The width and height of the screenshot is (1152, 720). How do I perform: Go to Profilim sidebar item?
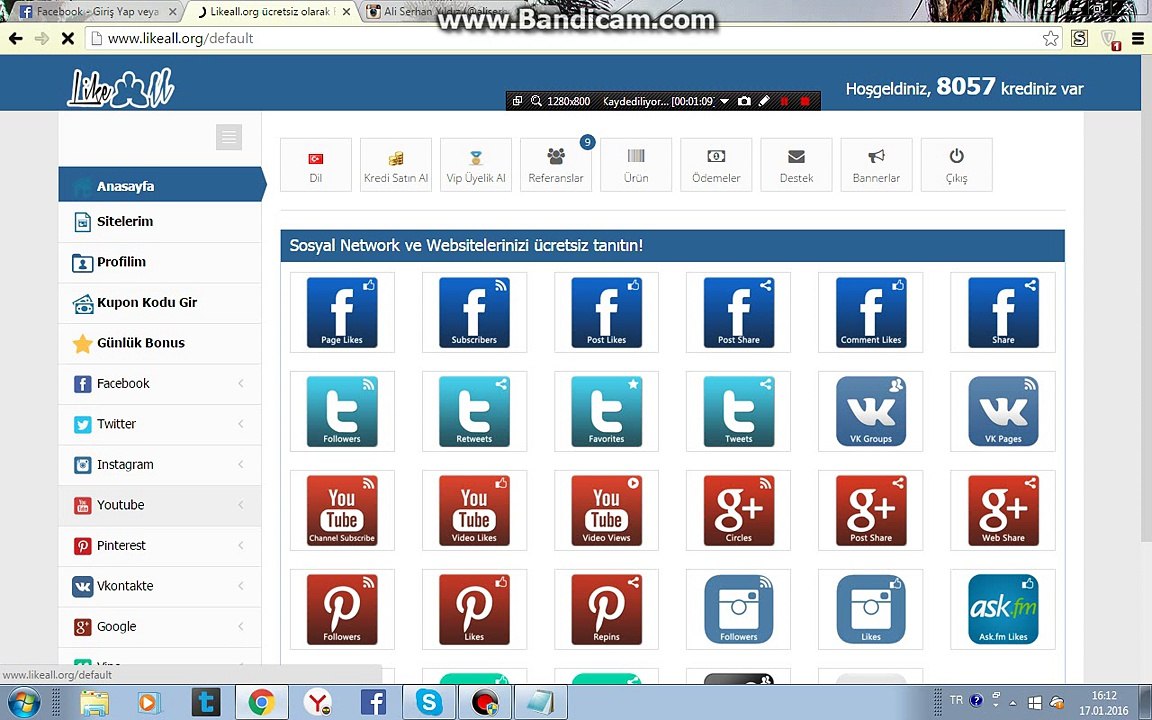click(160, 262)
